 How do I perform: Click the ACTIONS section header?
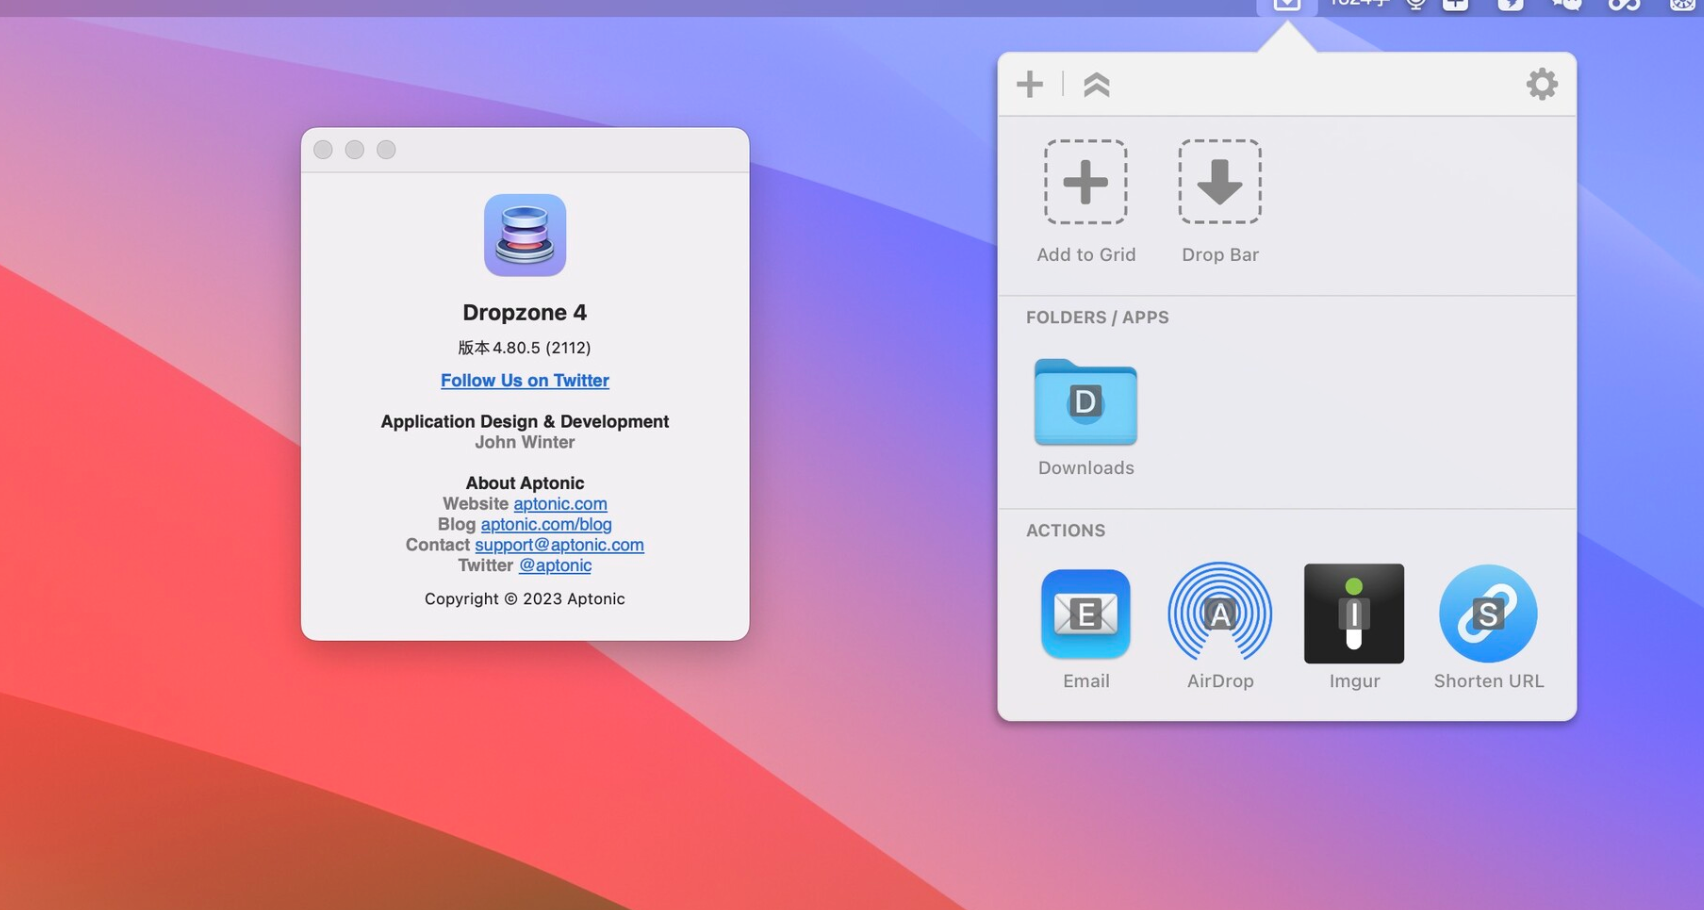tap(1065, 530)
